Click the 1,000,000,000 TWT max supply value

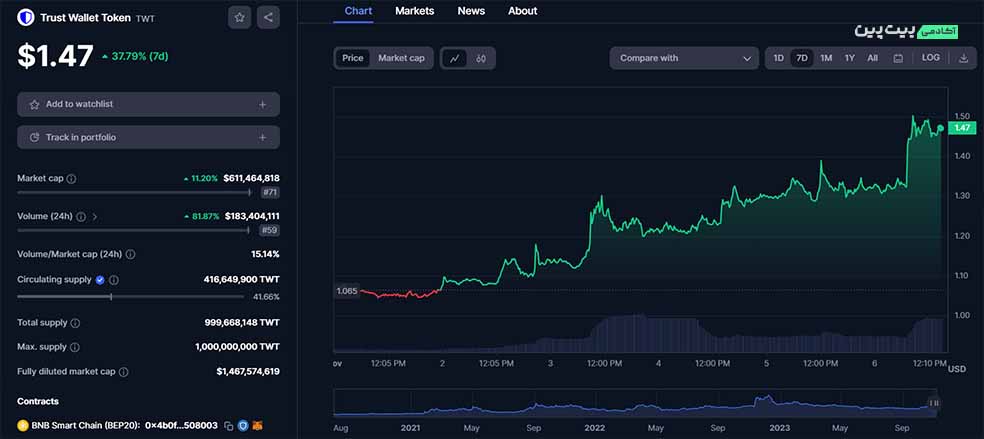[x=237, y=347]
